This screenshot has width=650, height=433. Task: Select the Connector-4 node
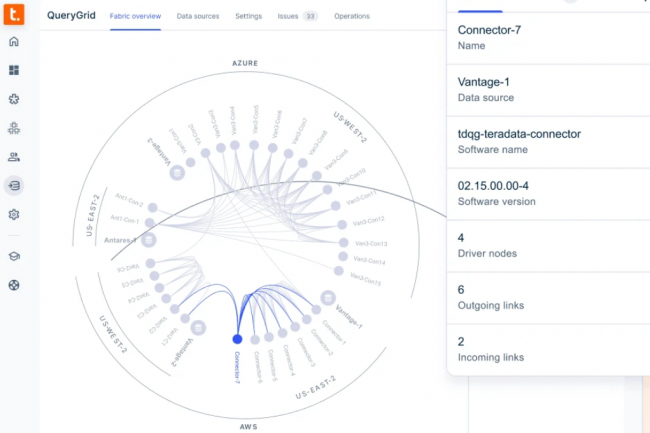point(282,333)
